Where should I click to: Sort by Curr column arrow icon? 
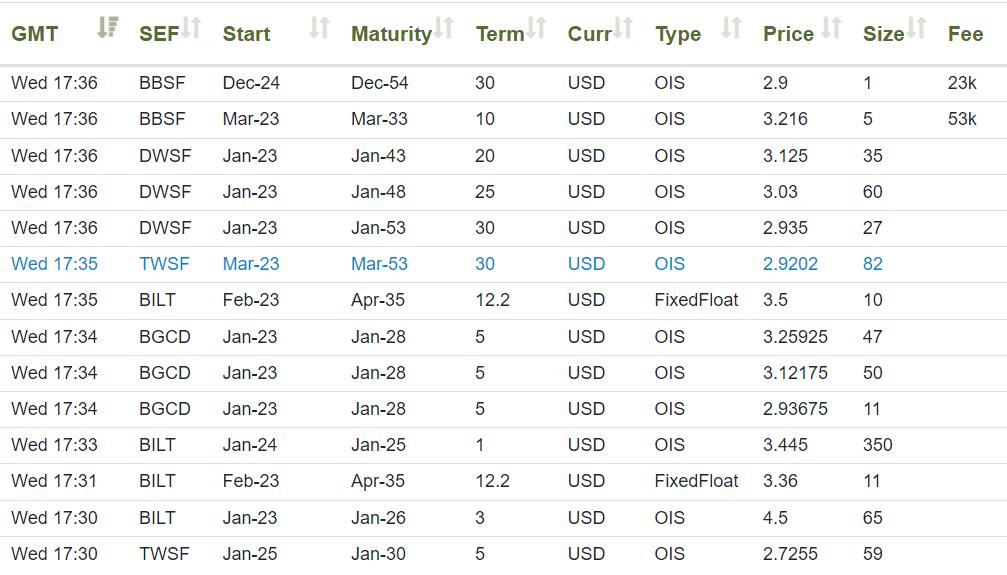(624, 29)
